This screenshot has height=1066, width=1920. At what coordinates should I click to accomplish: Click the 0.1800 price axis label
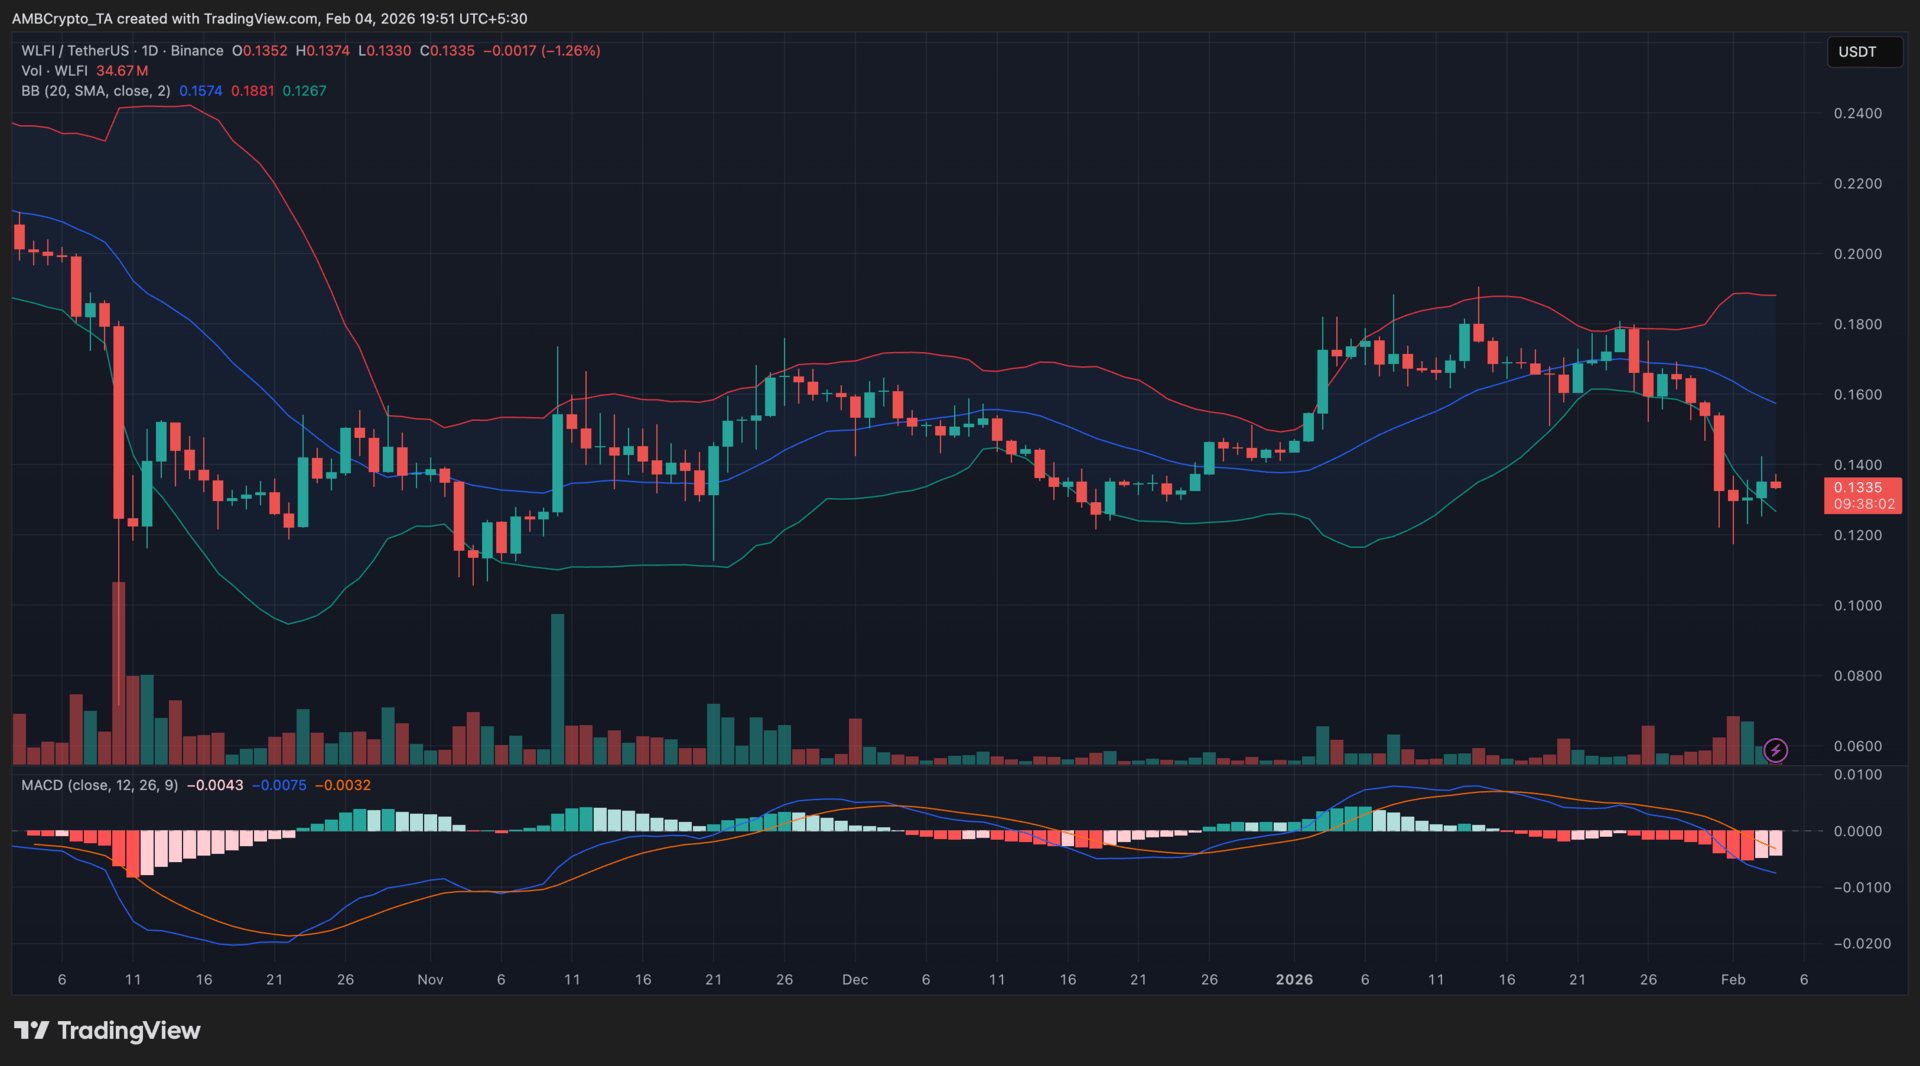tap(1858, 325)
